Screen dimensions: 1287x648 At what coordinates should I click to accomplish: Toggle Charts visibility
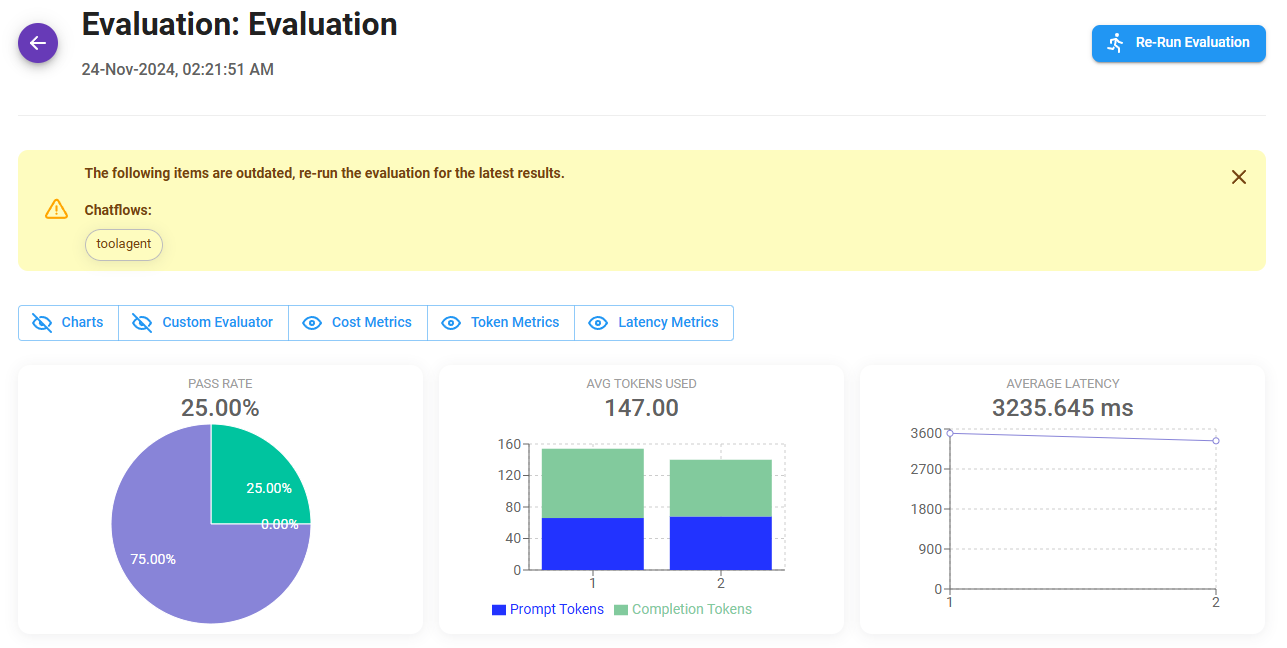pos(68,323)
